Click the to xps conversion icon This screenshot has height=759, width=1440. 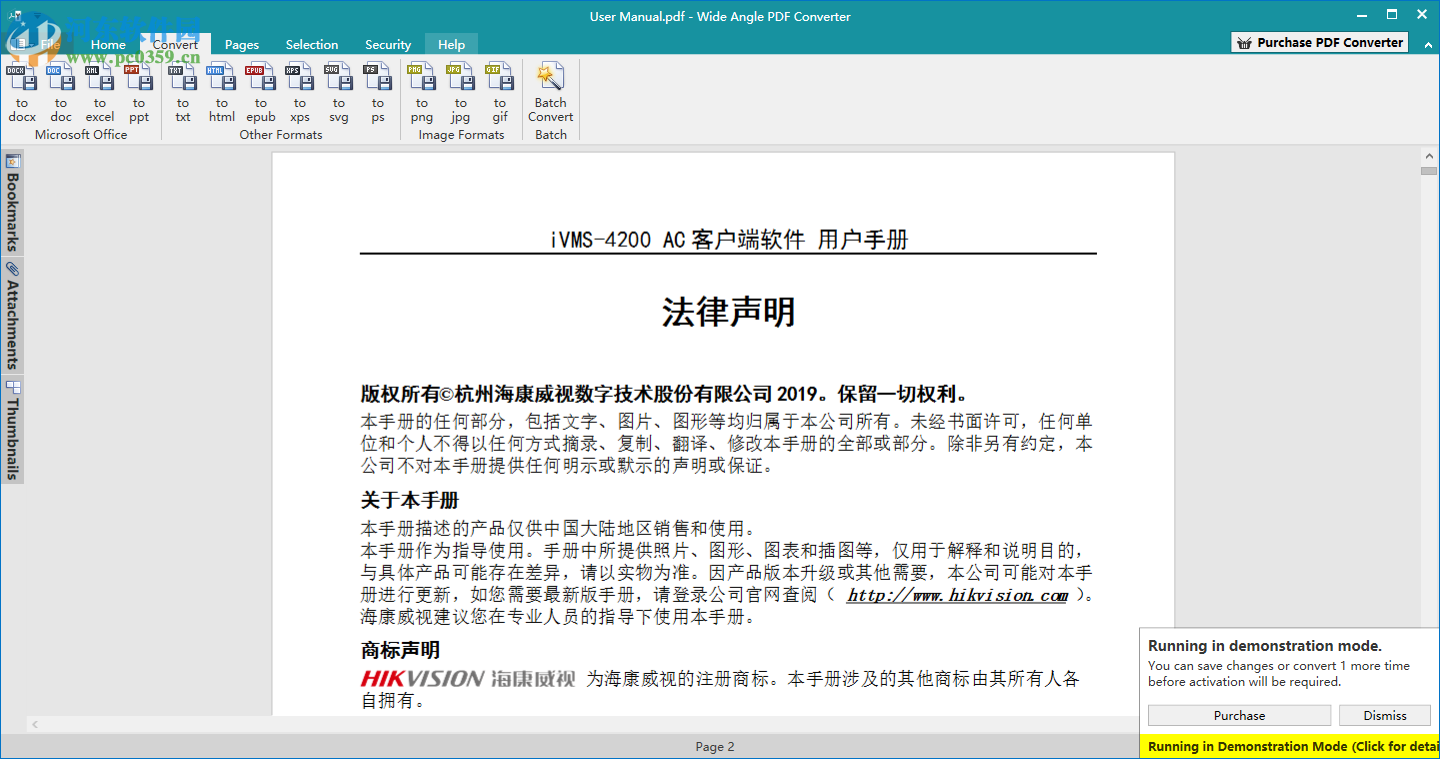coord(300,95)
